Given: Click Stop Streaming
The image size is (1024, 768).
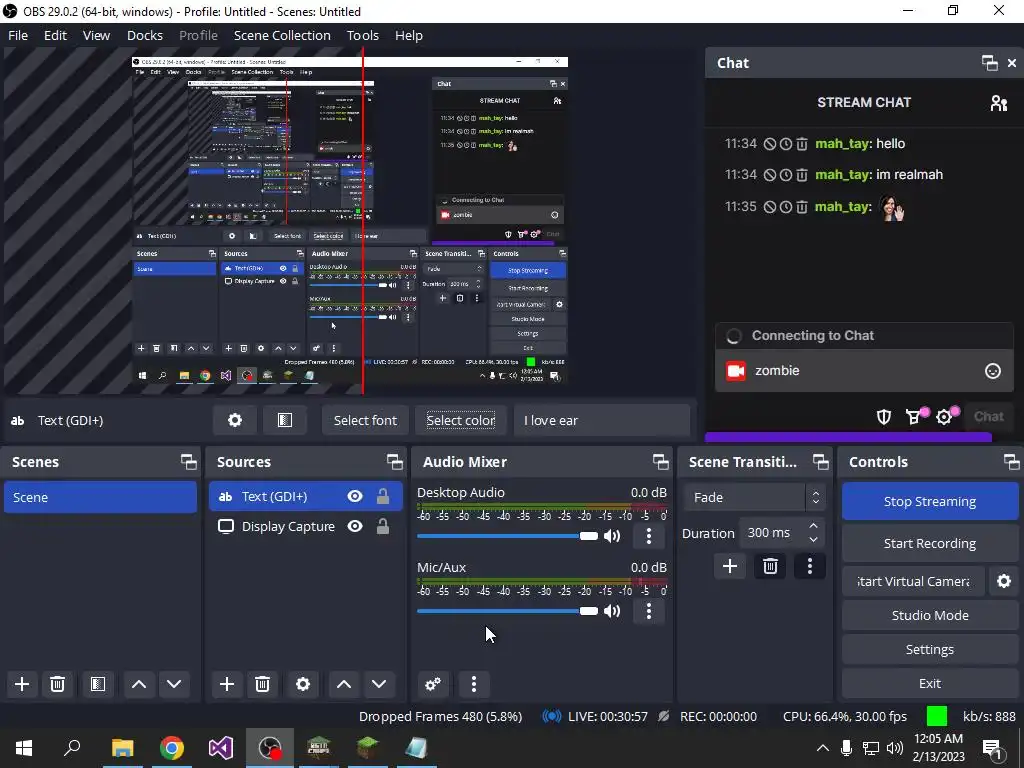Looking at the screenshot, I should coord(930,502).
